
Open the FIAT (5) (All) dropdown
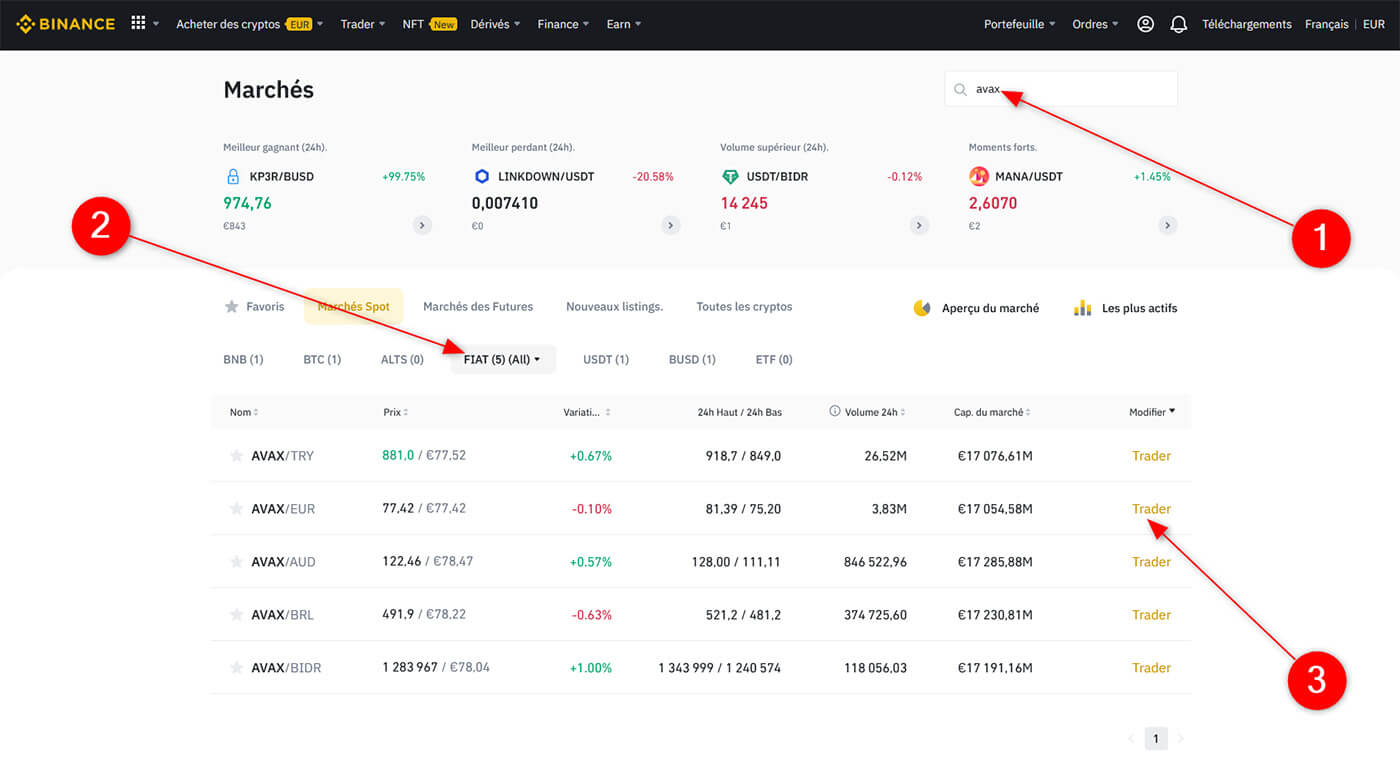click(503, 359)
